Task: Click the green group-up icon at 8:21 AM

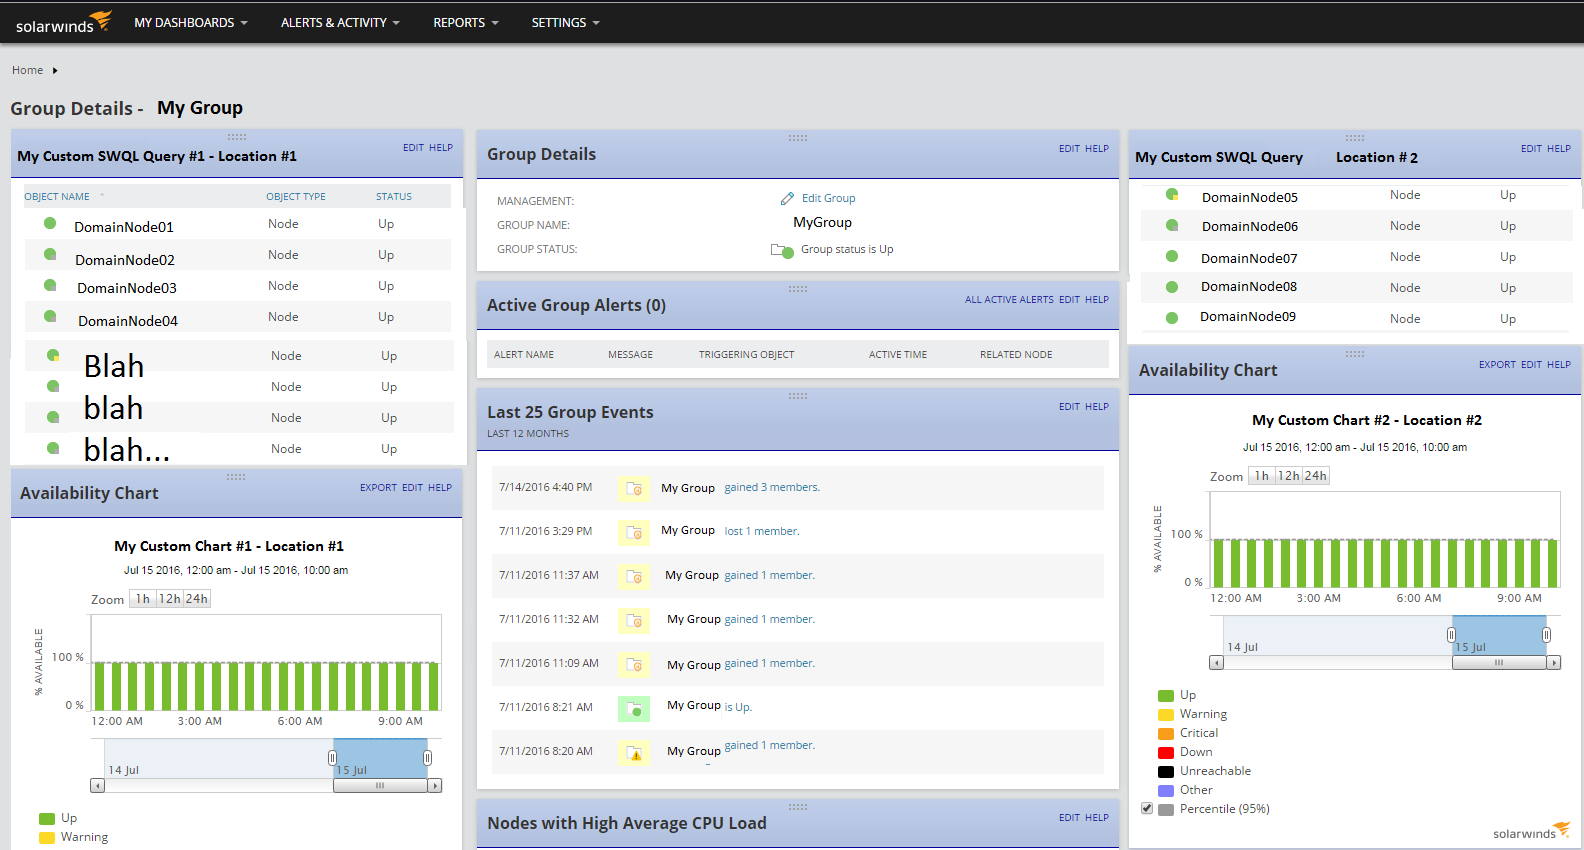Action: point(634,708)
